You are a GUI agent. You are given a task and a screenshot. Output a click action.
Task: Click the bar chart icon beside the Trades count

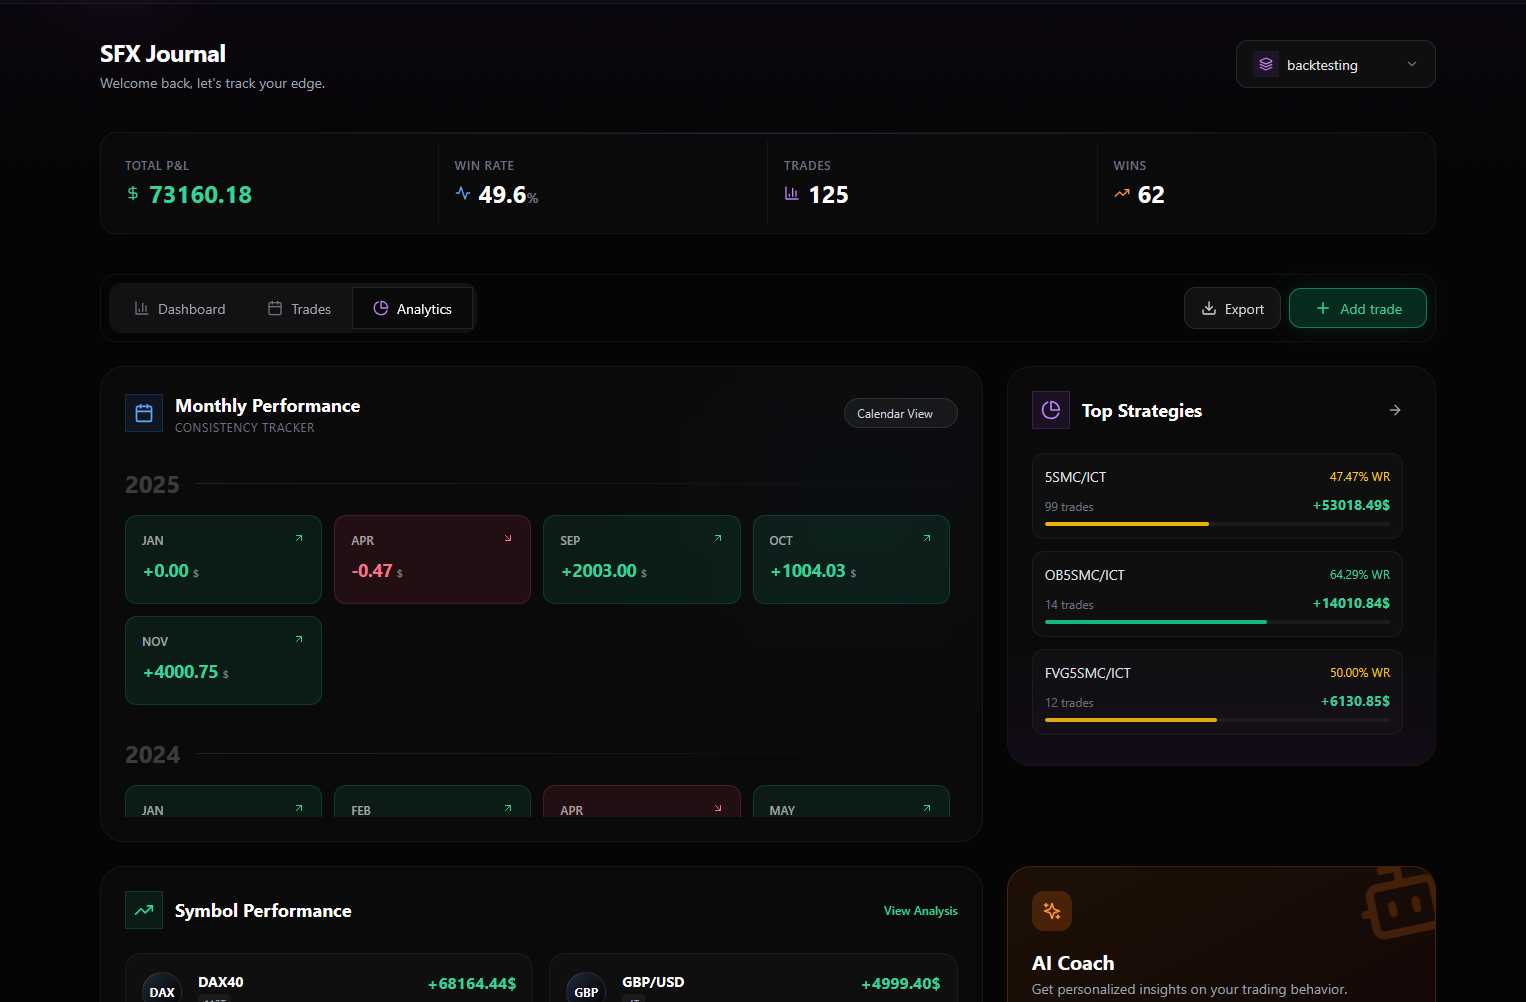click(791, 193)
